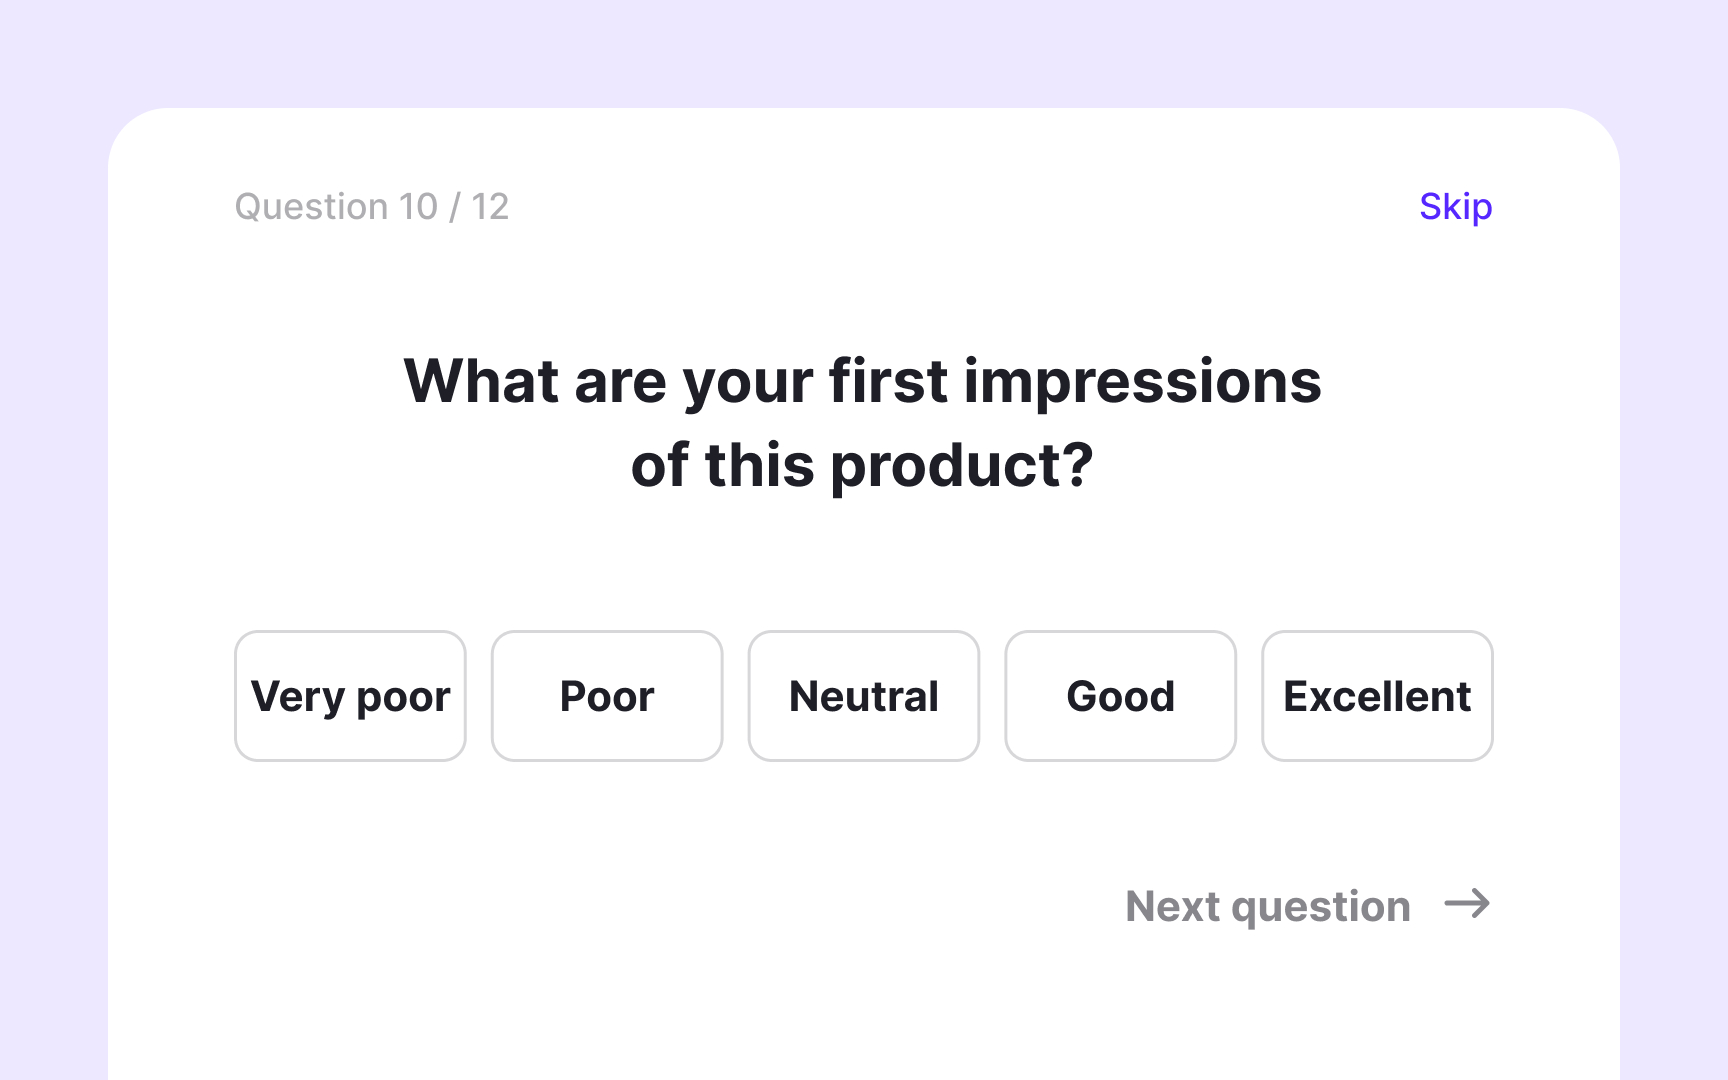Image resolution: width=1728 pixels, height=1080 pixels.
Task: Pick the second rating from the left
Action: 606,696
